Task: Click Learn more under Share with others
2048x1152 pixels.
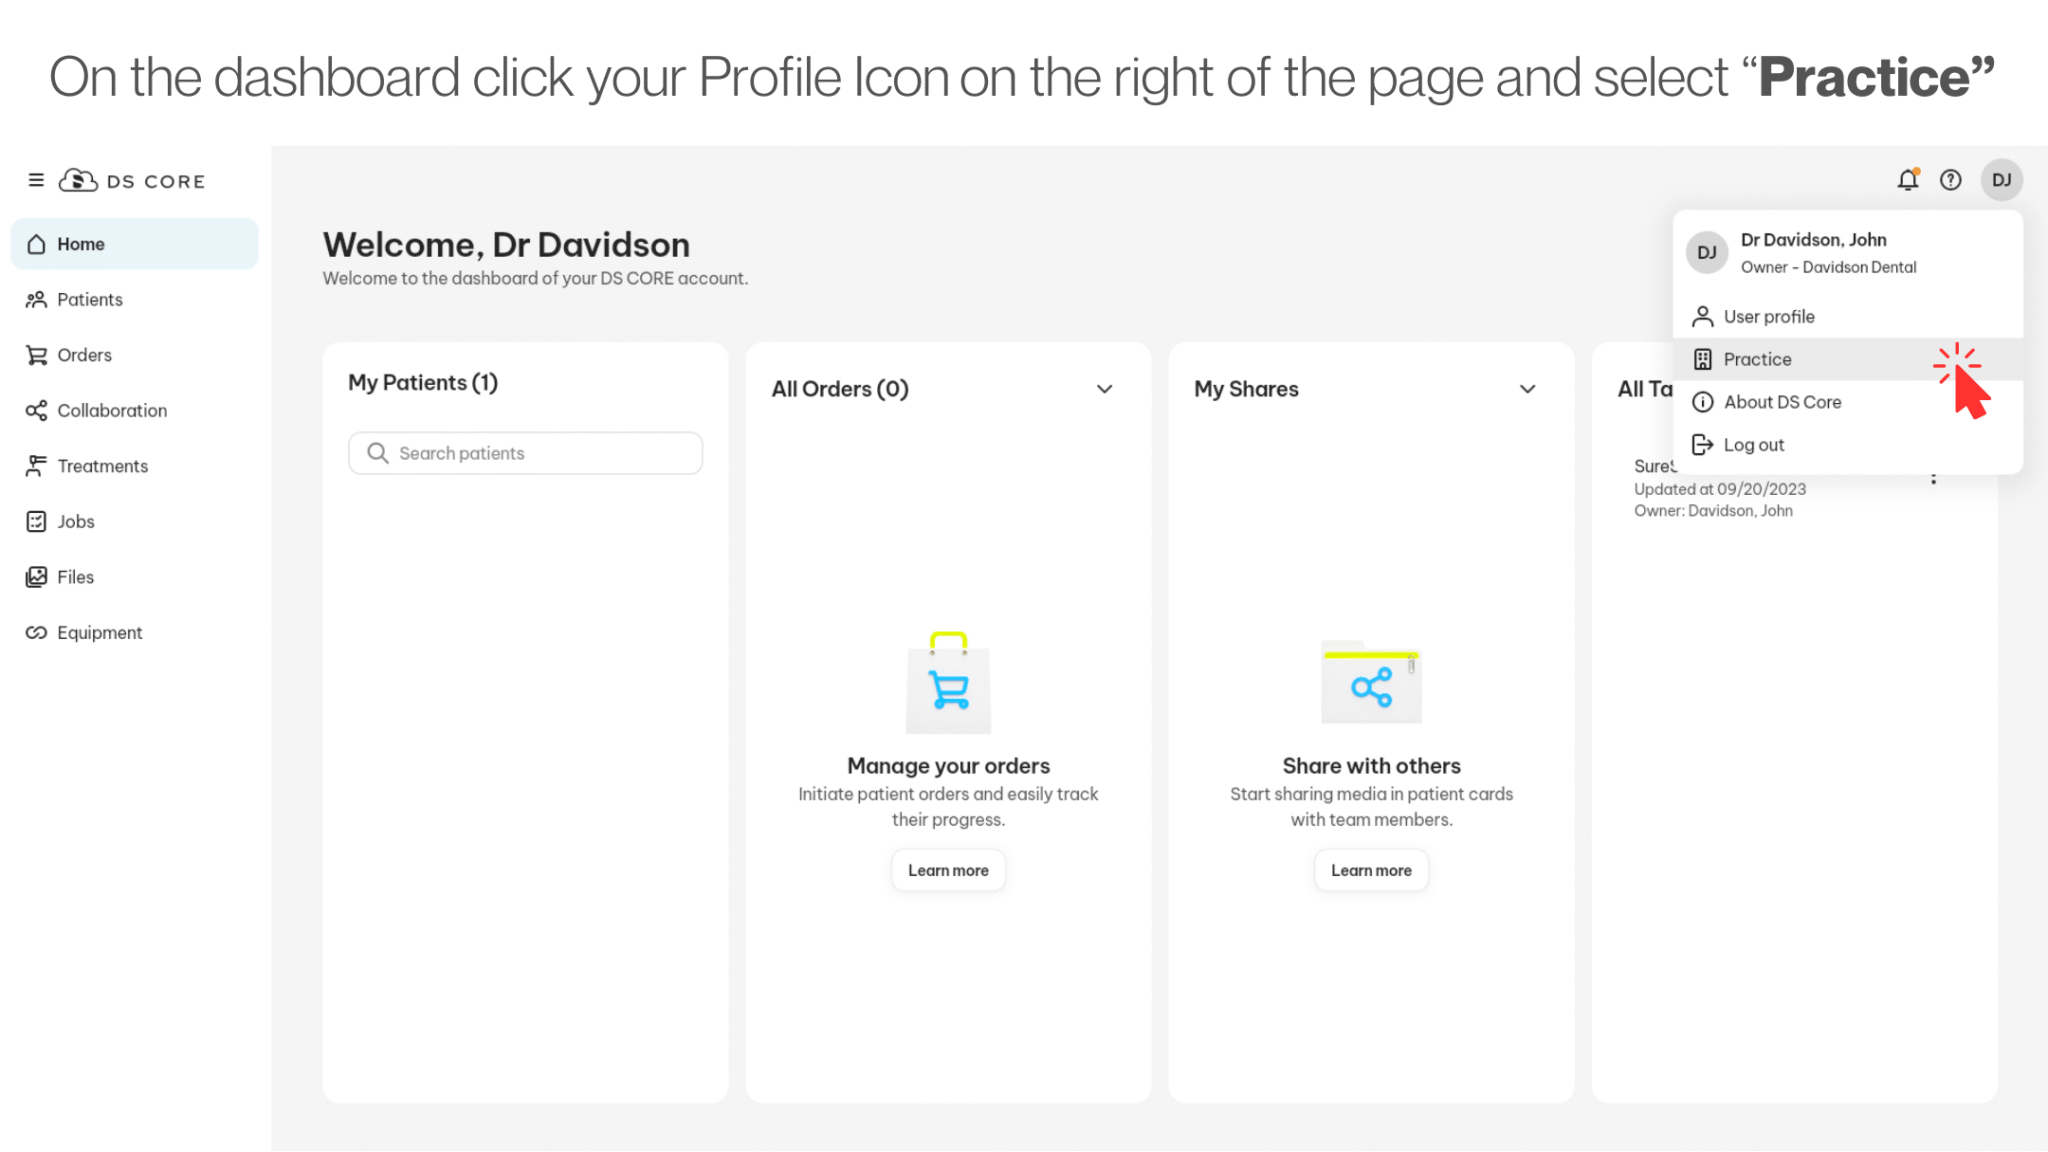Action: pyautogui.click(x=1371, y=870)
